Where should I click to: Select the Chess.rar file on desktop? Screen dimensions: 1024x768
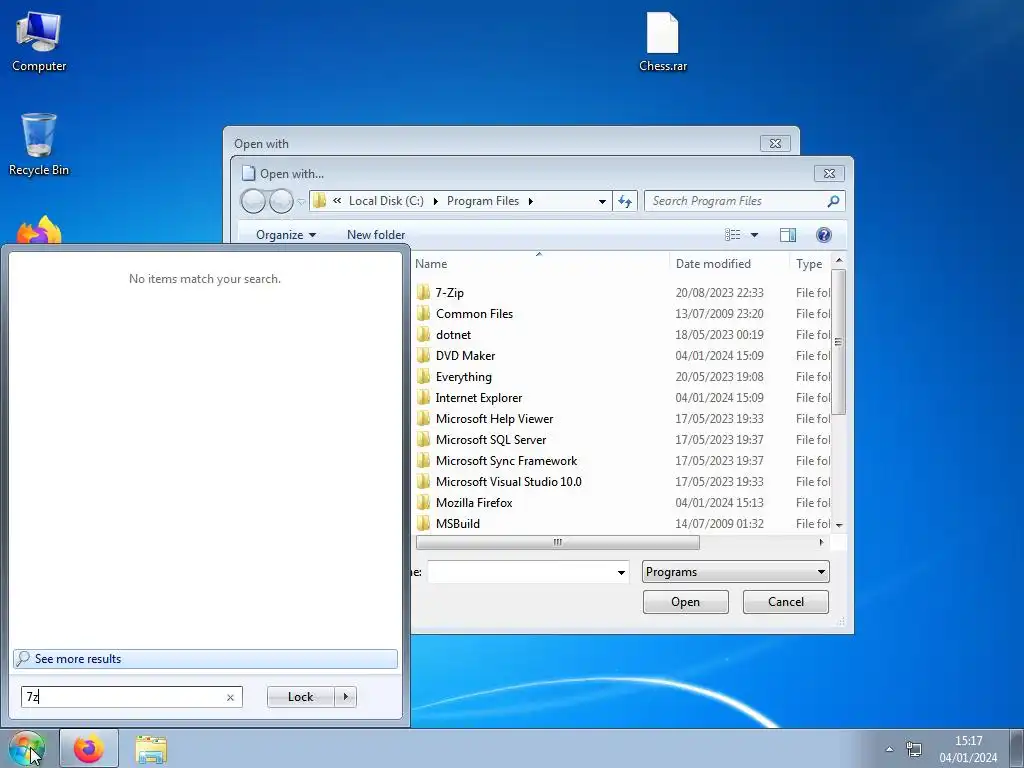coord(662,42)
